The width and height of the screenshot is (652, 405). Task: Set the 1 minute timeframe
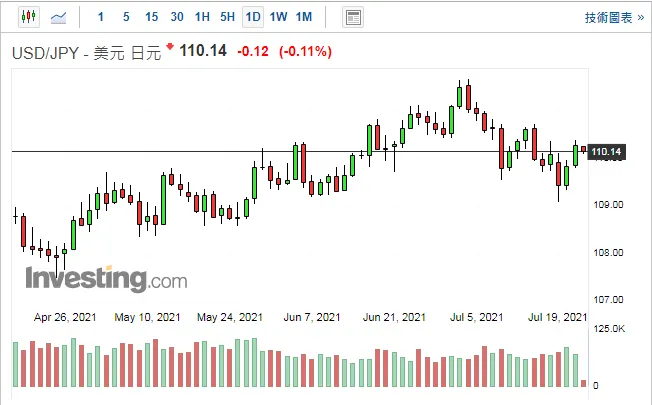(101, 17)
